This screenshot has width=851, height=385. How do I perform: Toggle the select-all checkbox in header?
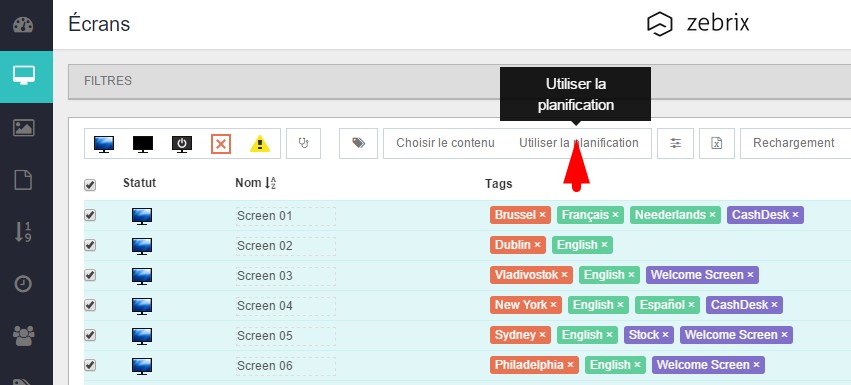click(x=90, y=185)
